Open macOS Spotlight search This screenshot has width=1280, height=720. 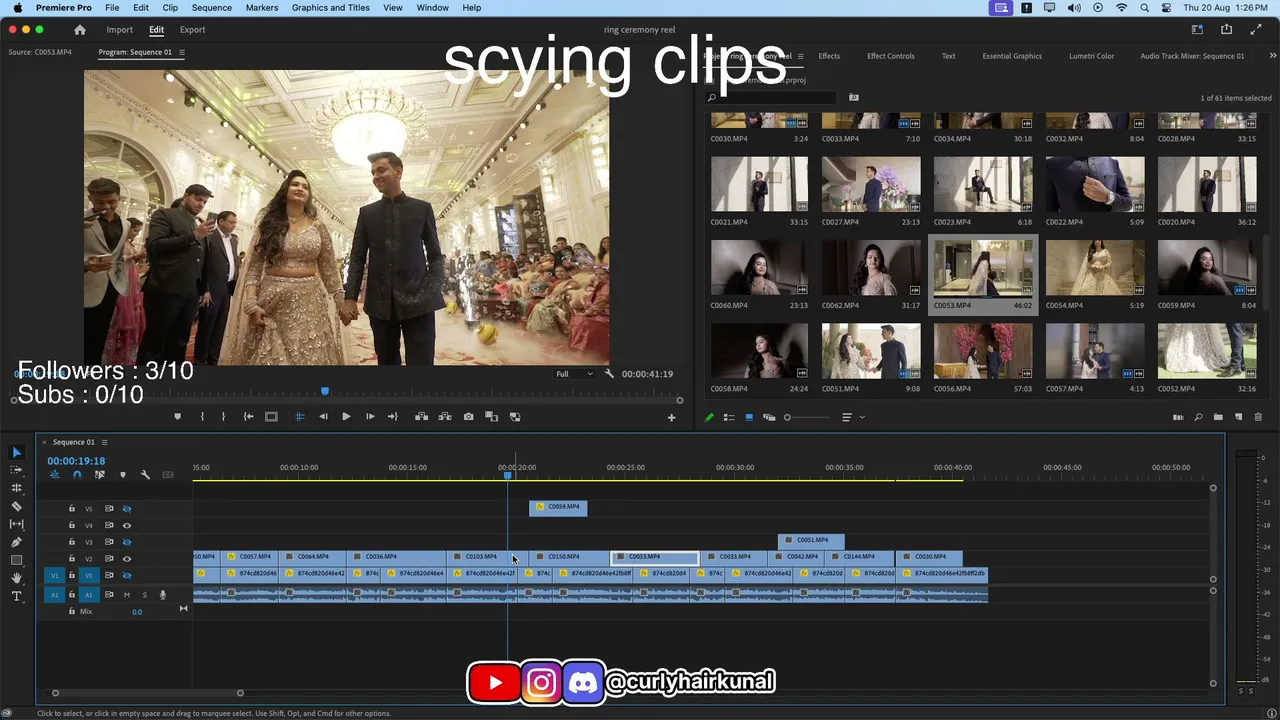1144,8
